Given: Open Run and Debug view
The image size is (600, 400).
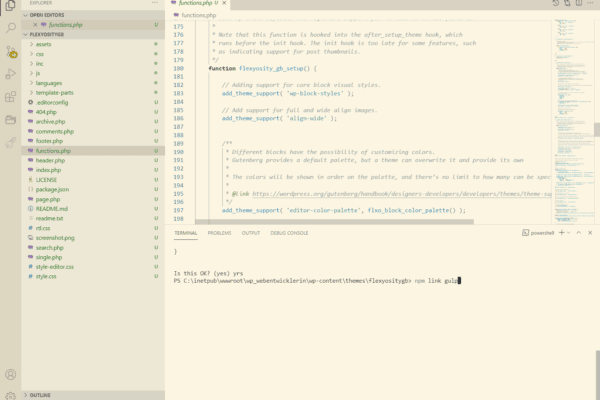Looking at the screenshot, I should point(11,74).
